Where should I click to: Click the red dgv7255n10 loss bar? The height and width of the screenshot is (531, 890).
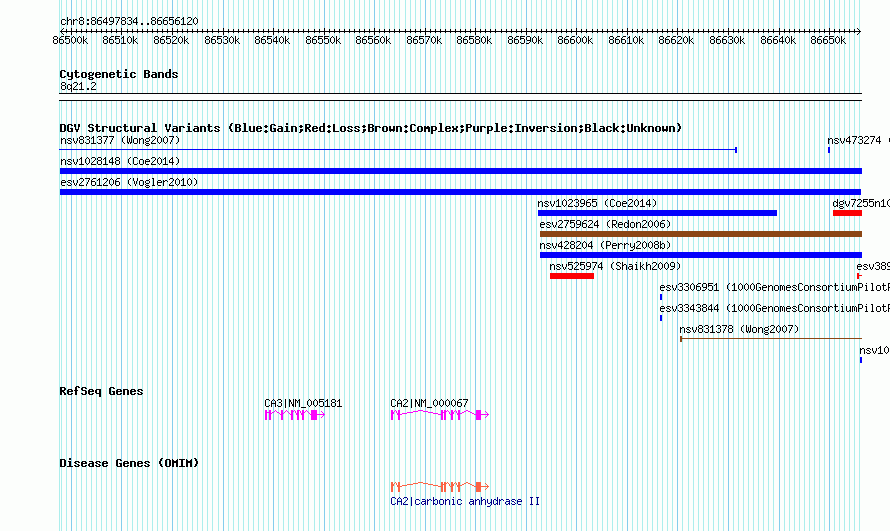pos(847,213)
